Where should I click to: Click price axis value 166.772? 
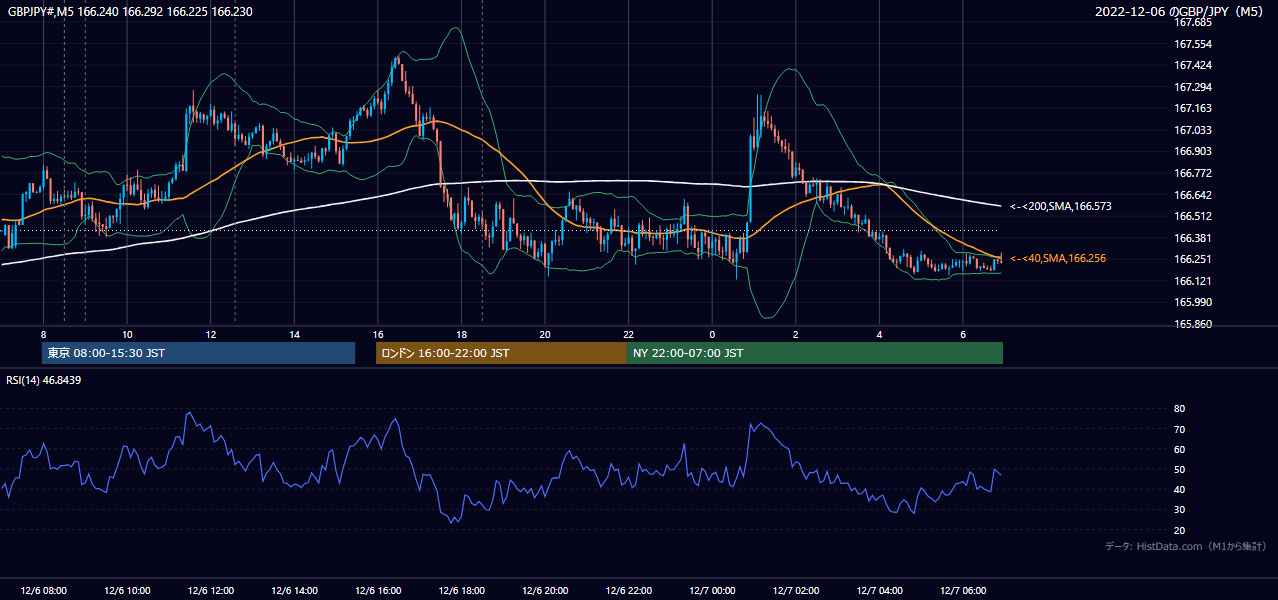point(1192,173)
